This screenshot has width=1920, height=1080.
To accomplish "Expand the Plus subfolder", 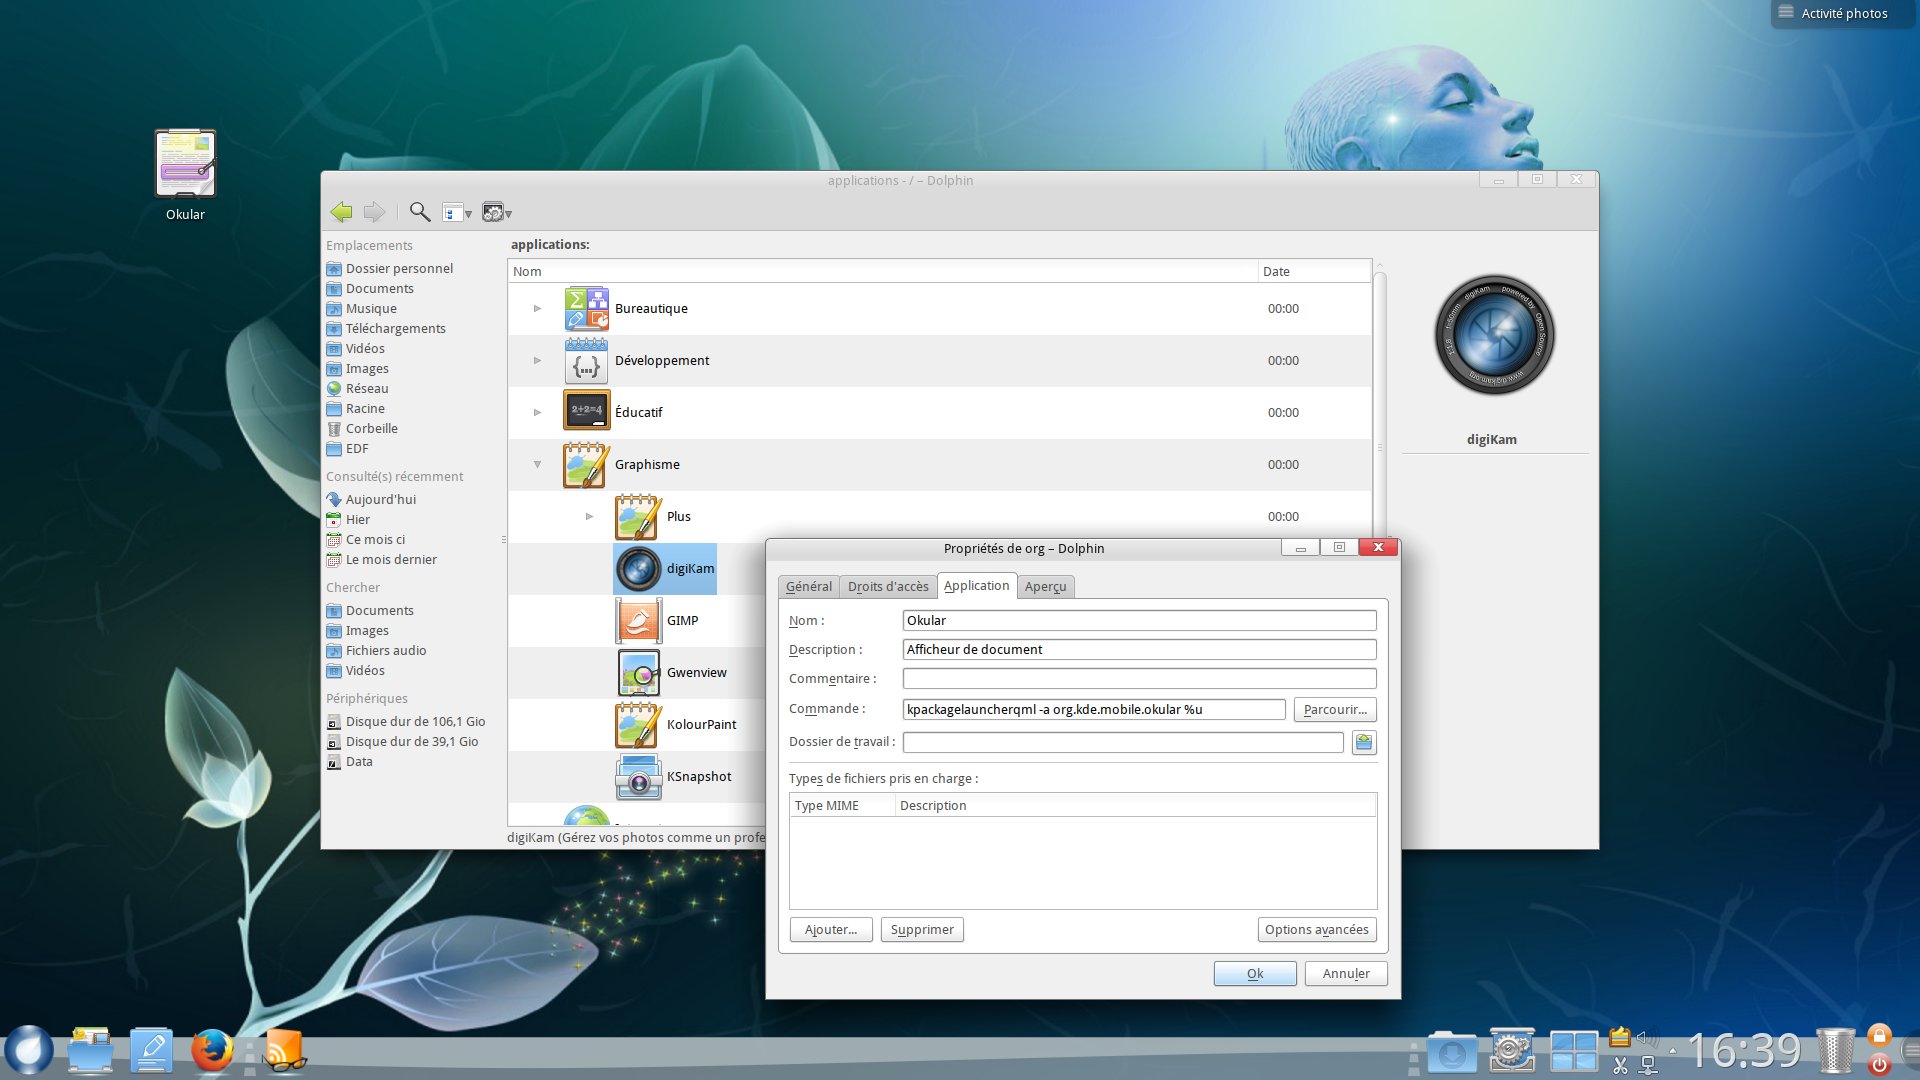I will click(589, 517).
